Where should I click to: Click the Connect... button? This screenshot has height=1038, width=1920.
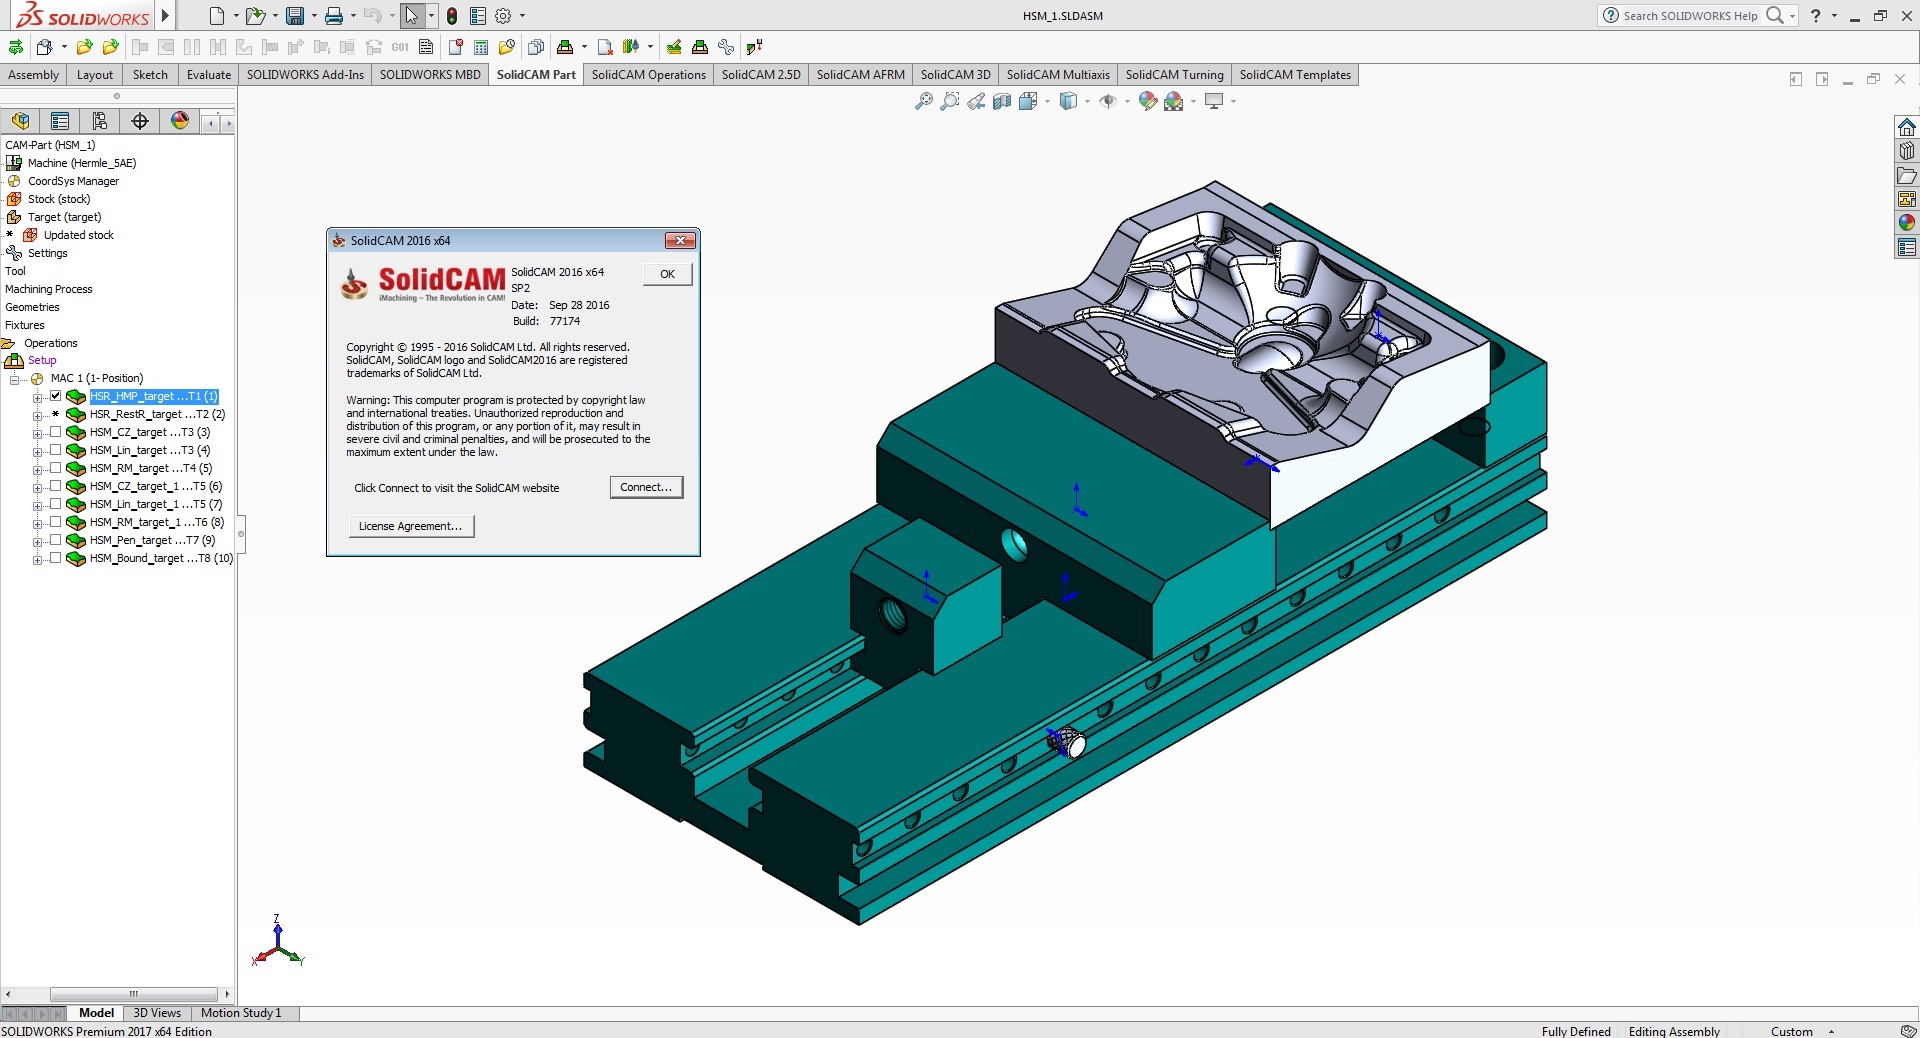[646, 487]
